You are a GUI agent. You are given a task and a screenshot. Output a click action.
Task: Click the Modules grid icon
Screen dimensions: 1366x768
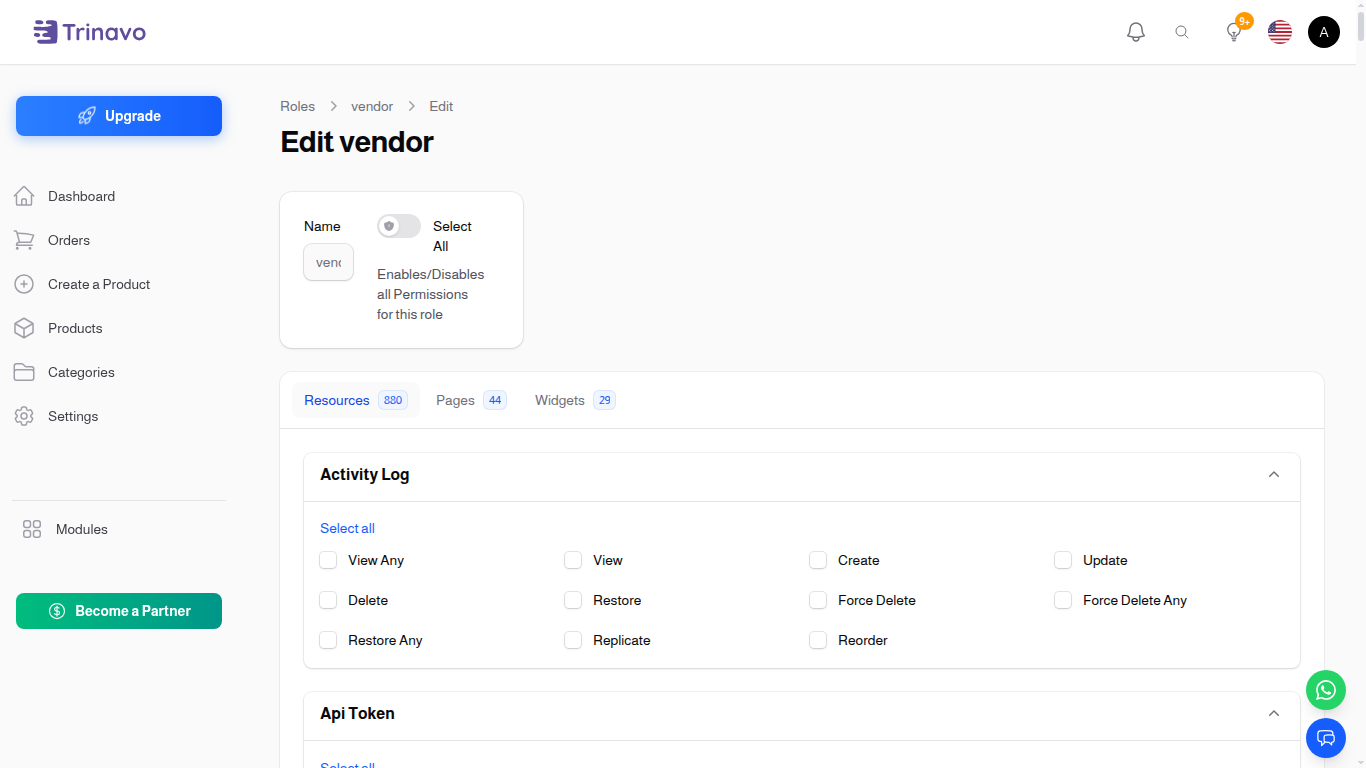coord(32,529)
